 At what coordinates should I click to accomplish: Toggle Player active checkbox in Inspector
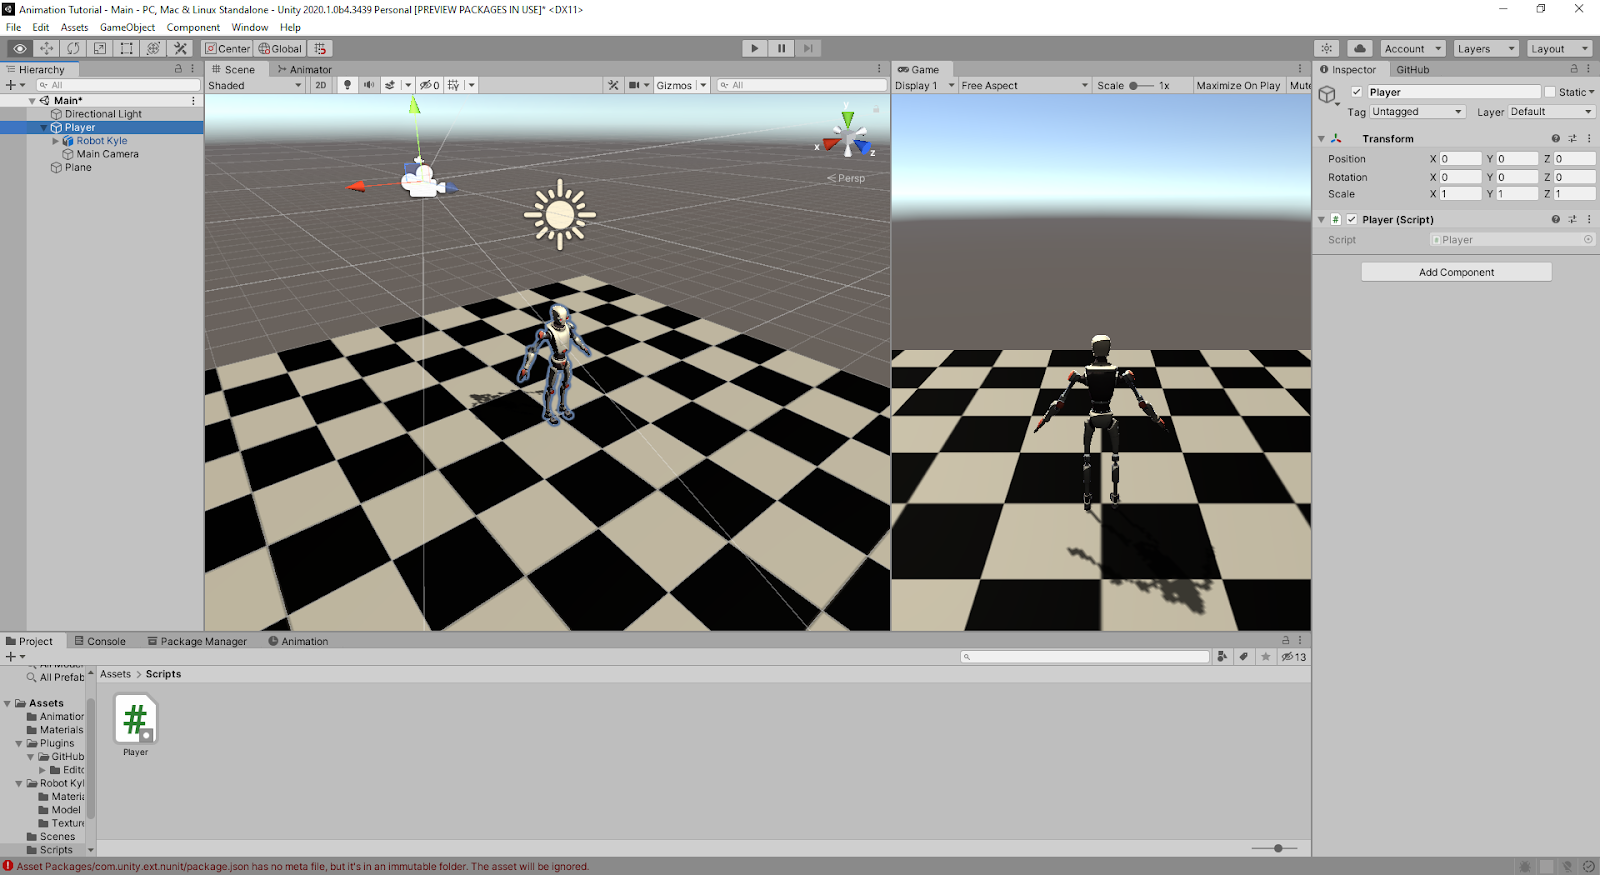pos(1357,92)
